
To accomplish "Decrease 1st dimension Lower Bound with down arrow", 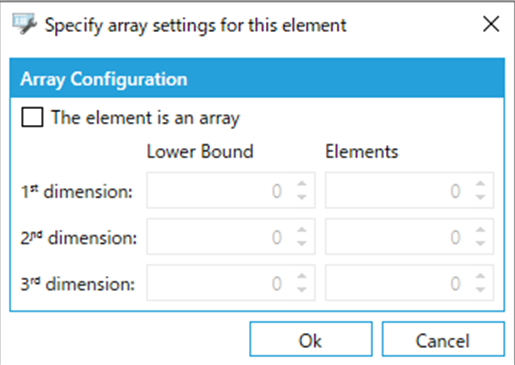I will (302, 197).
